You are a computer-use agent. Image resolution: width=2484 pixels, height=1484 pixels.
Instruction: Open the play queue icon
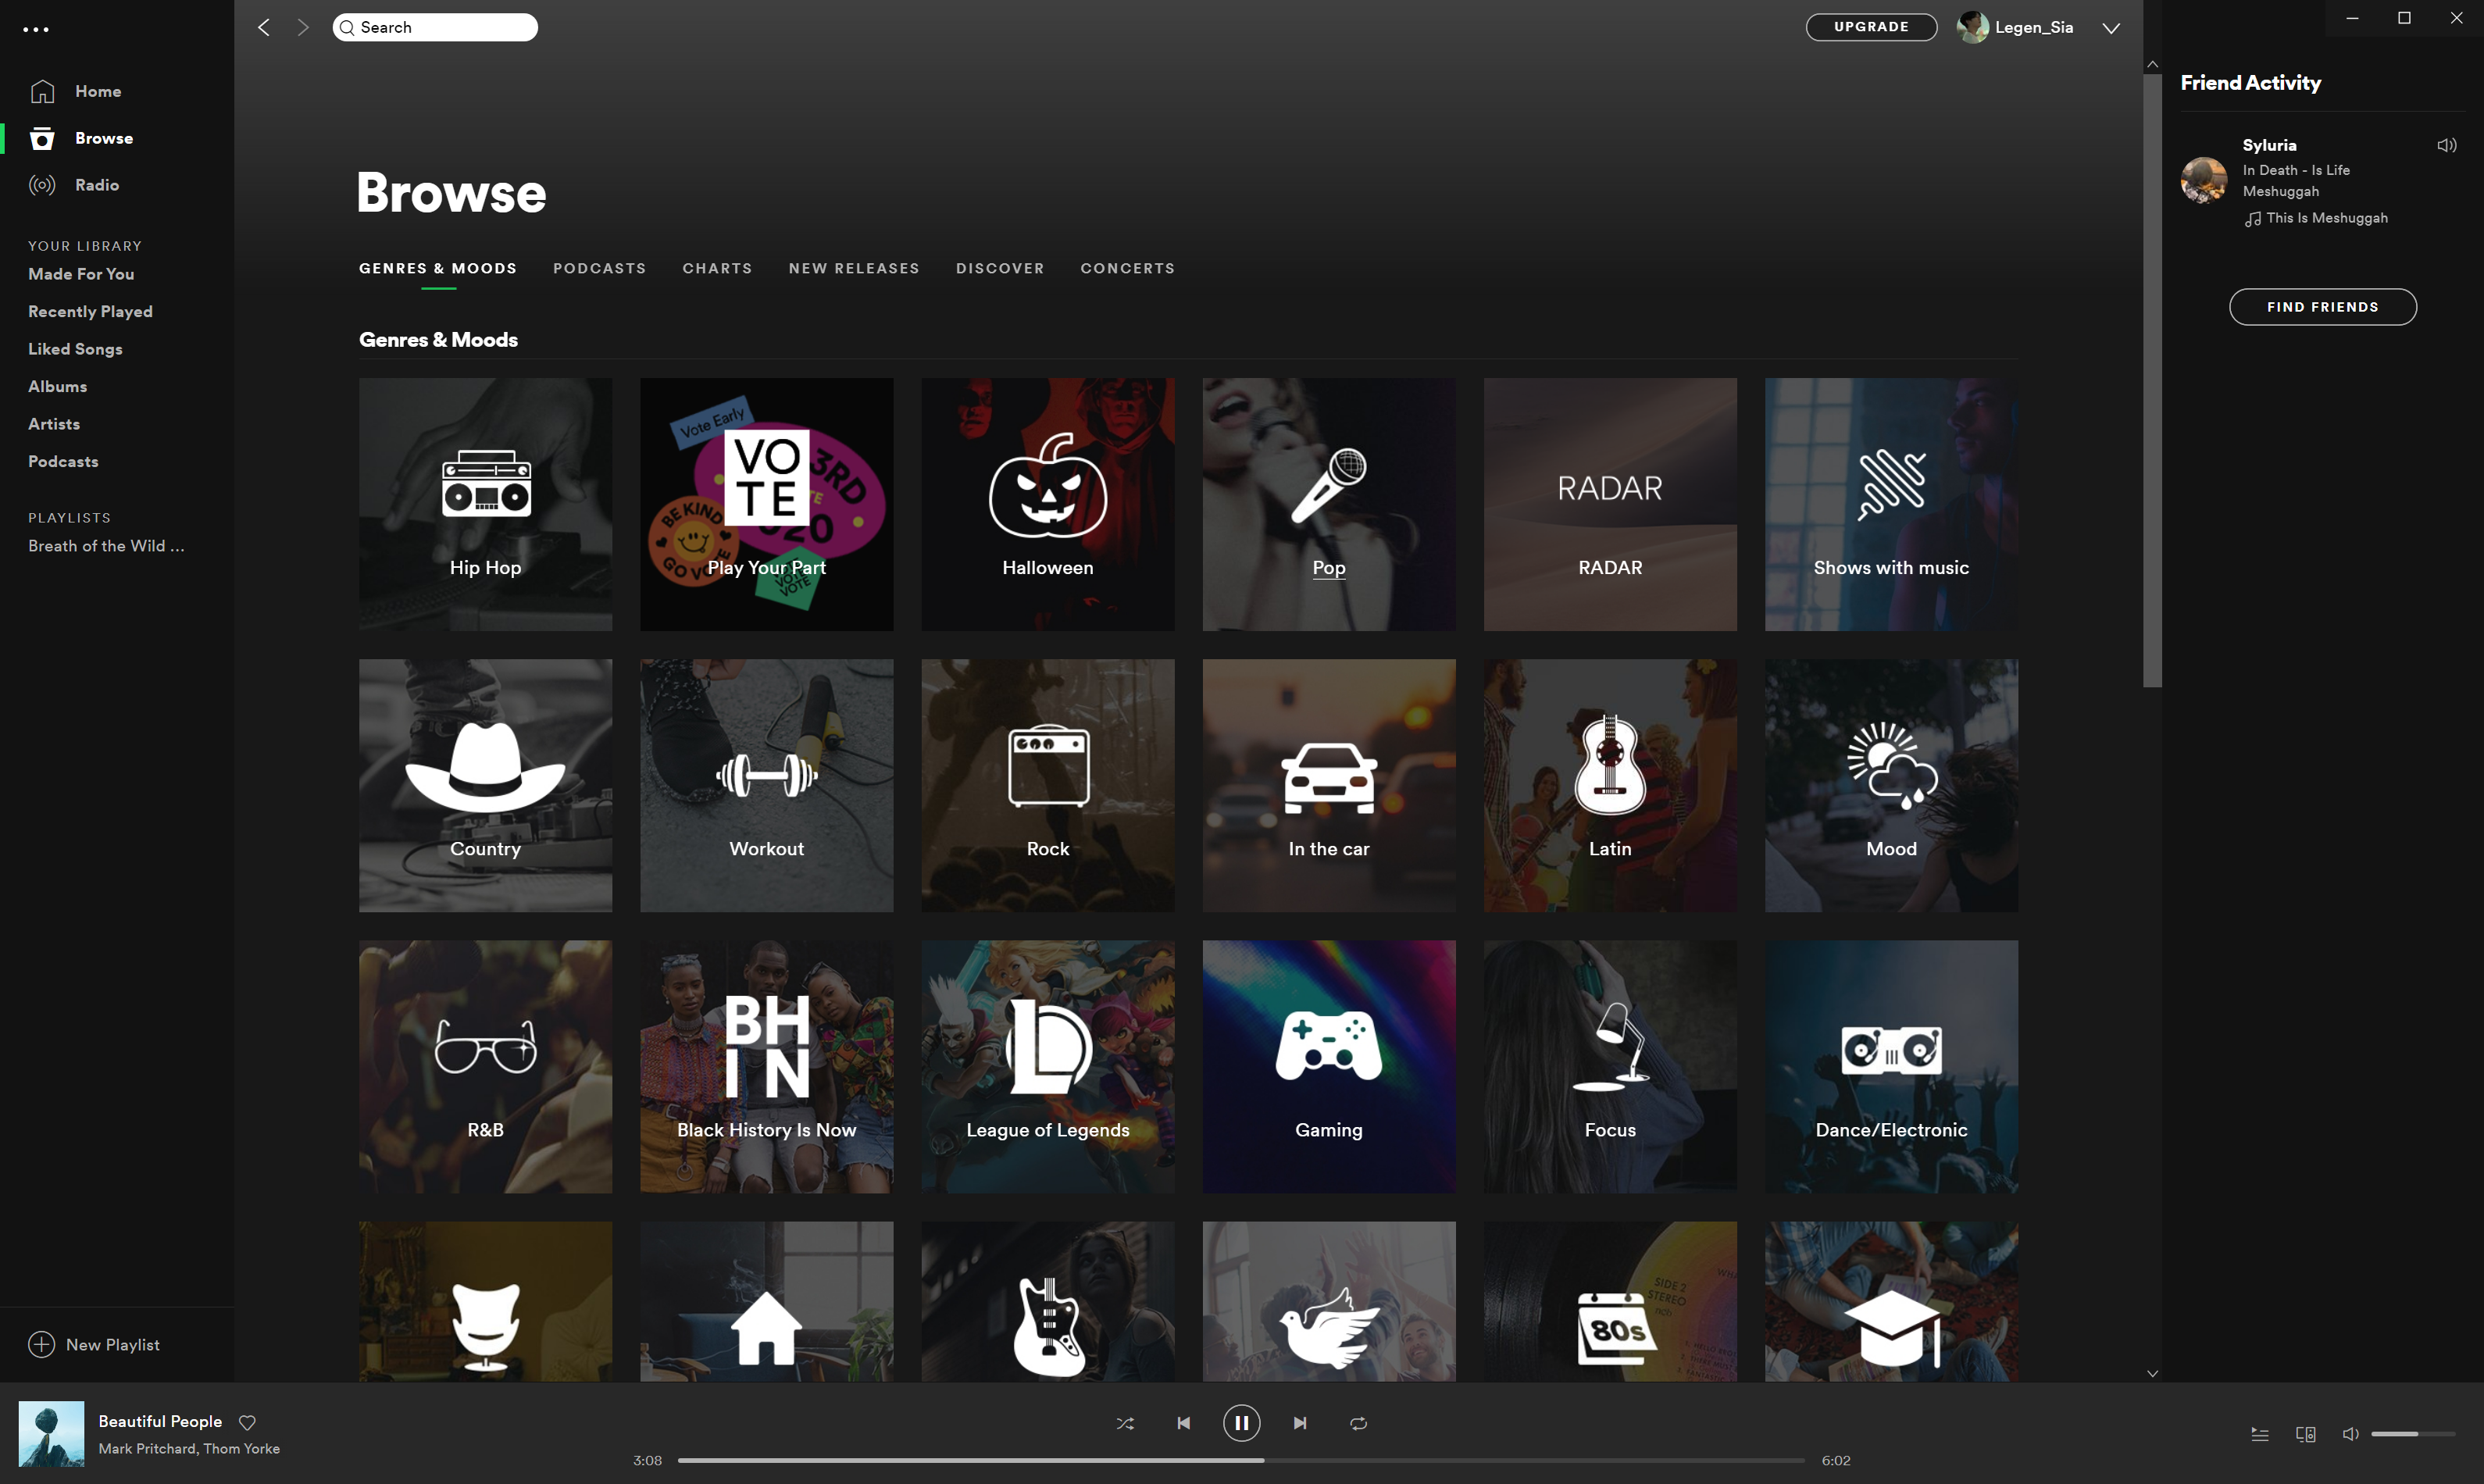tap(2259, 1434)
